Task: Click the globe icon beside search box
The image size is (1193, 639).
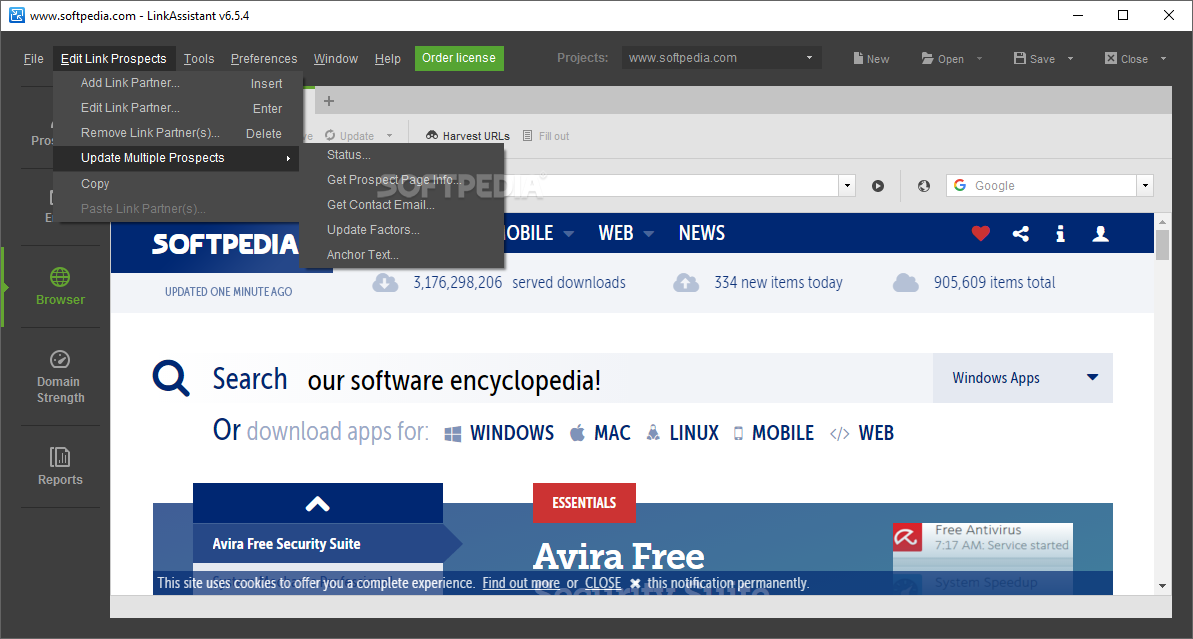Action: tap(924, 186)
